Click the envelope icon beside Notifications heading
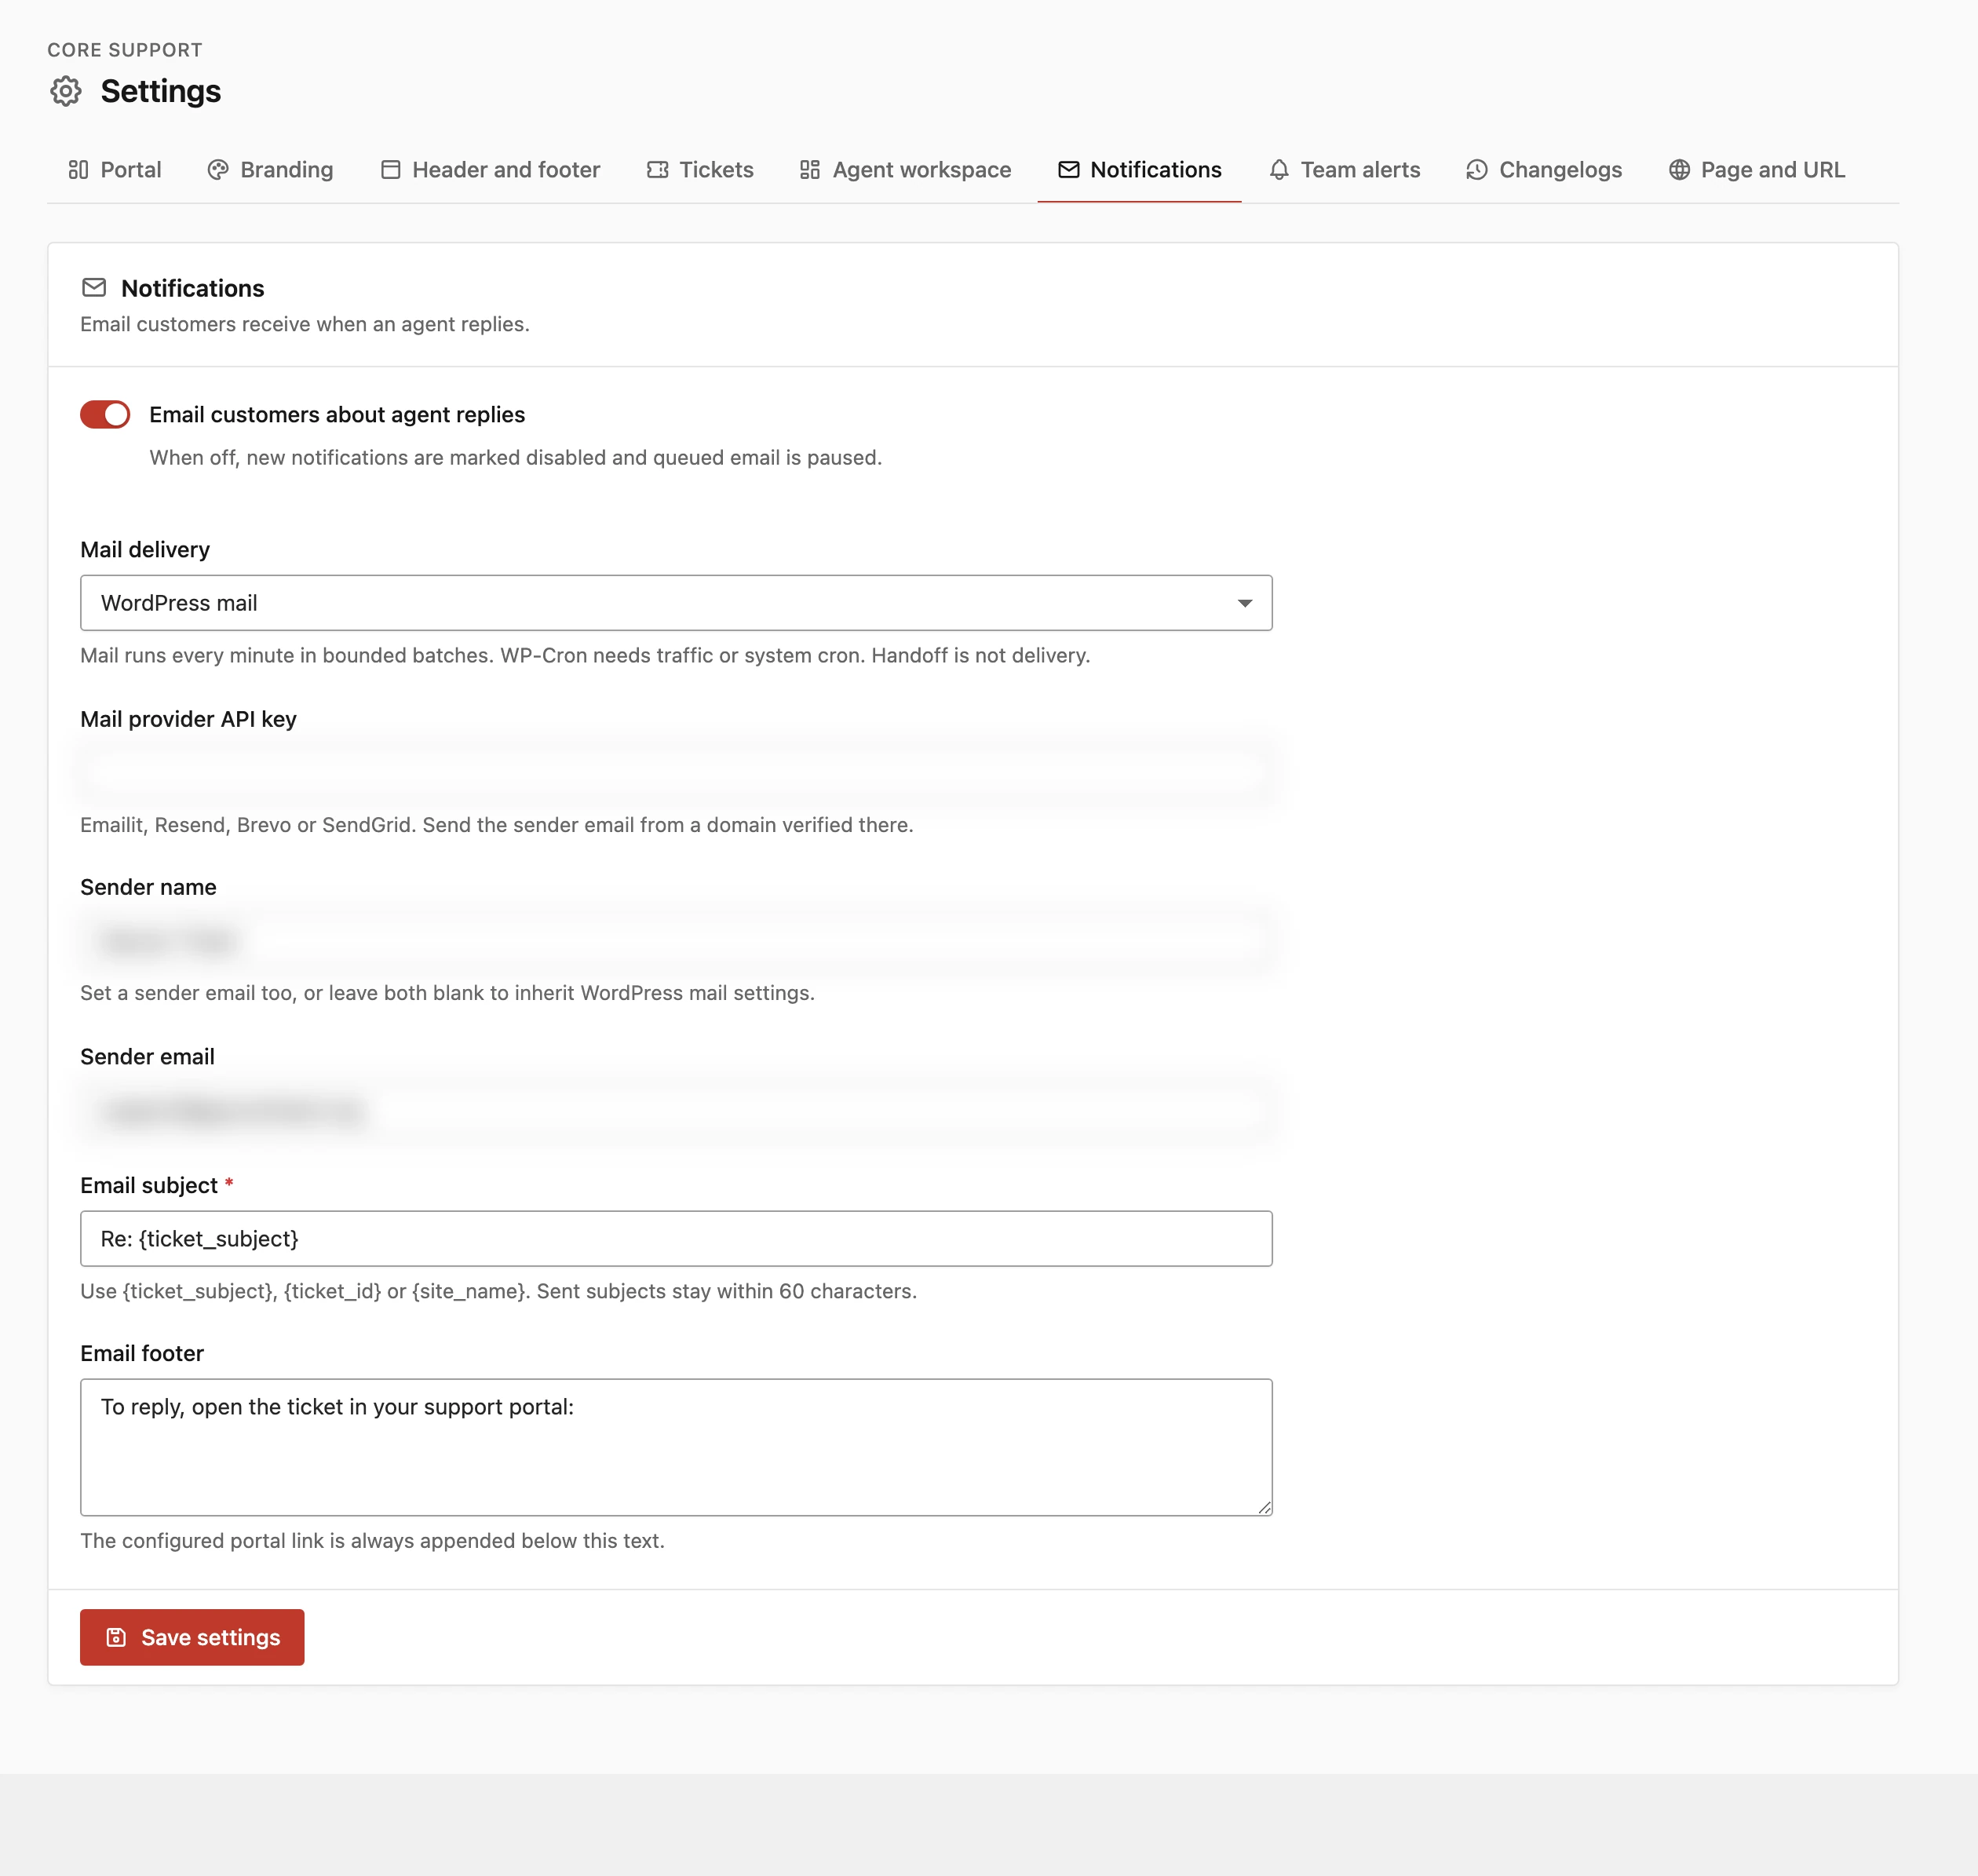Screen dimensions: 1978x1876 (x=94, y=288)
